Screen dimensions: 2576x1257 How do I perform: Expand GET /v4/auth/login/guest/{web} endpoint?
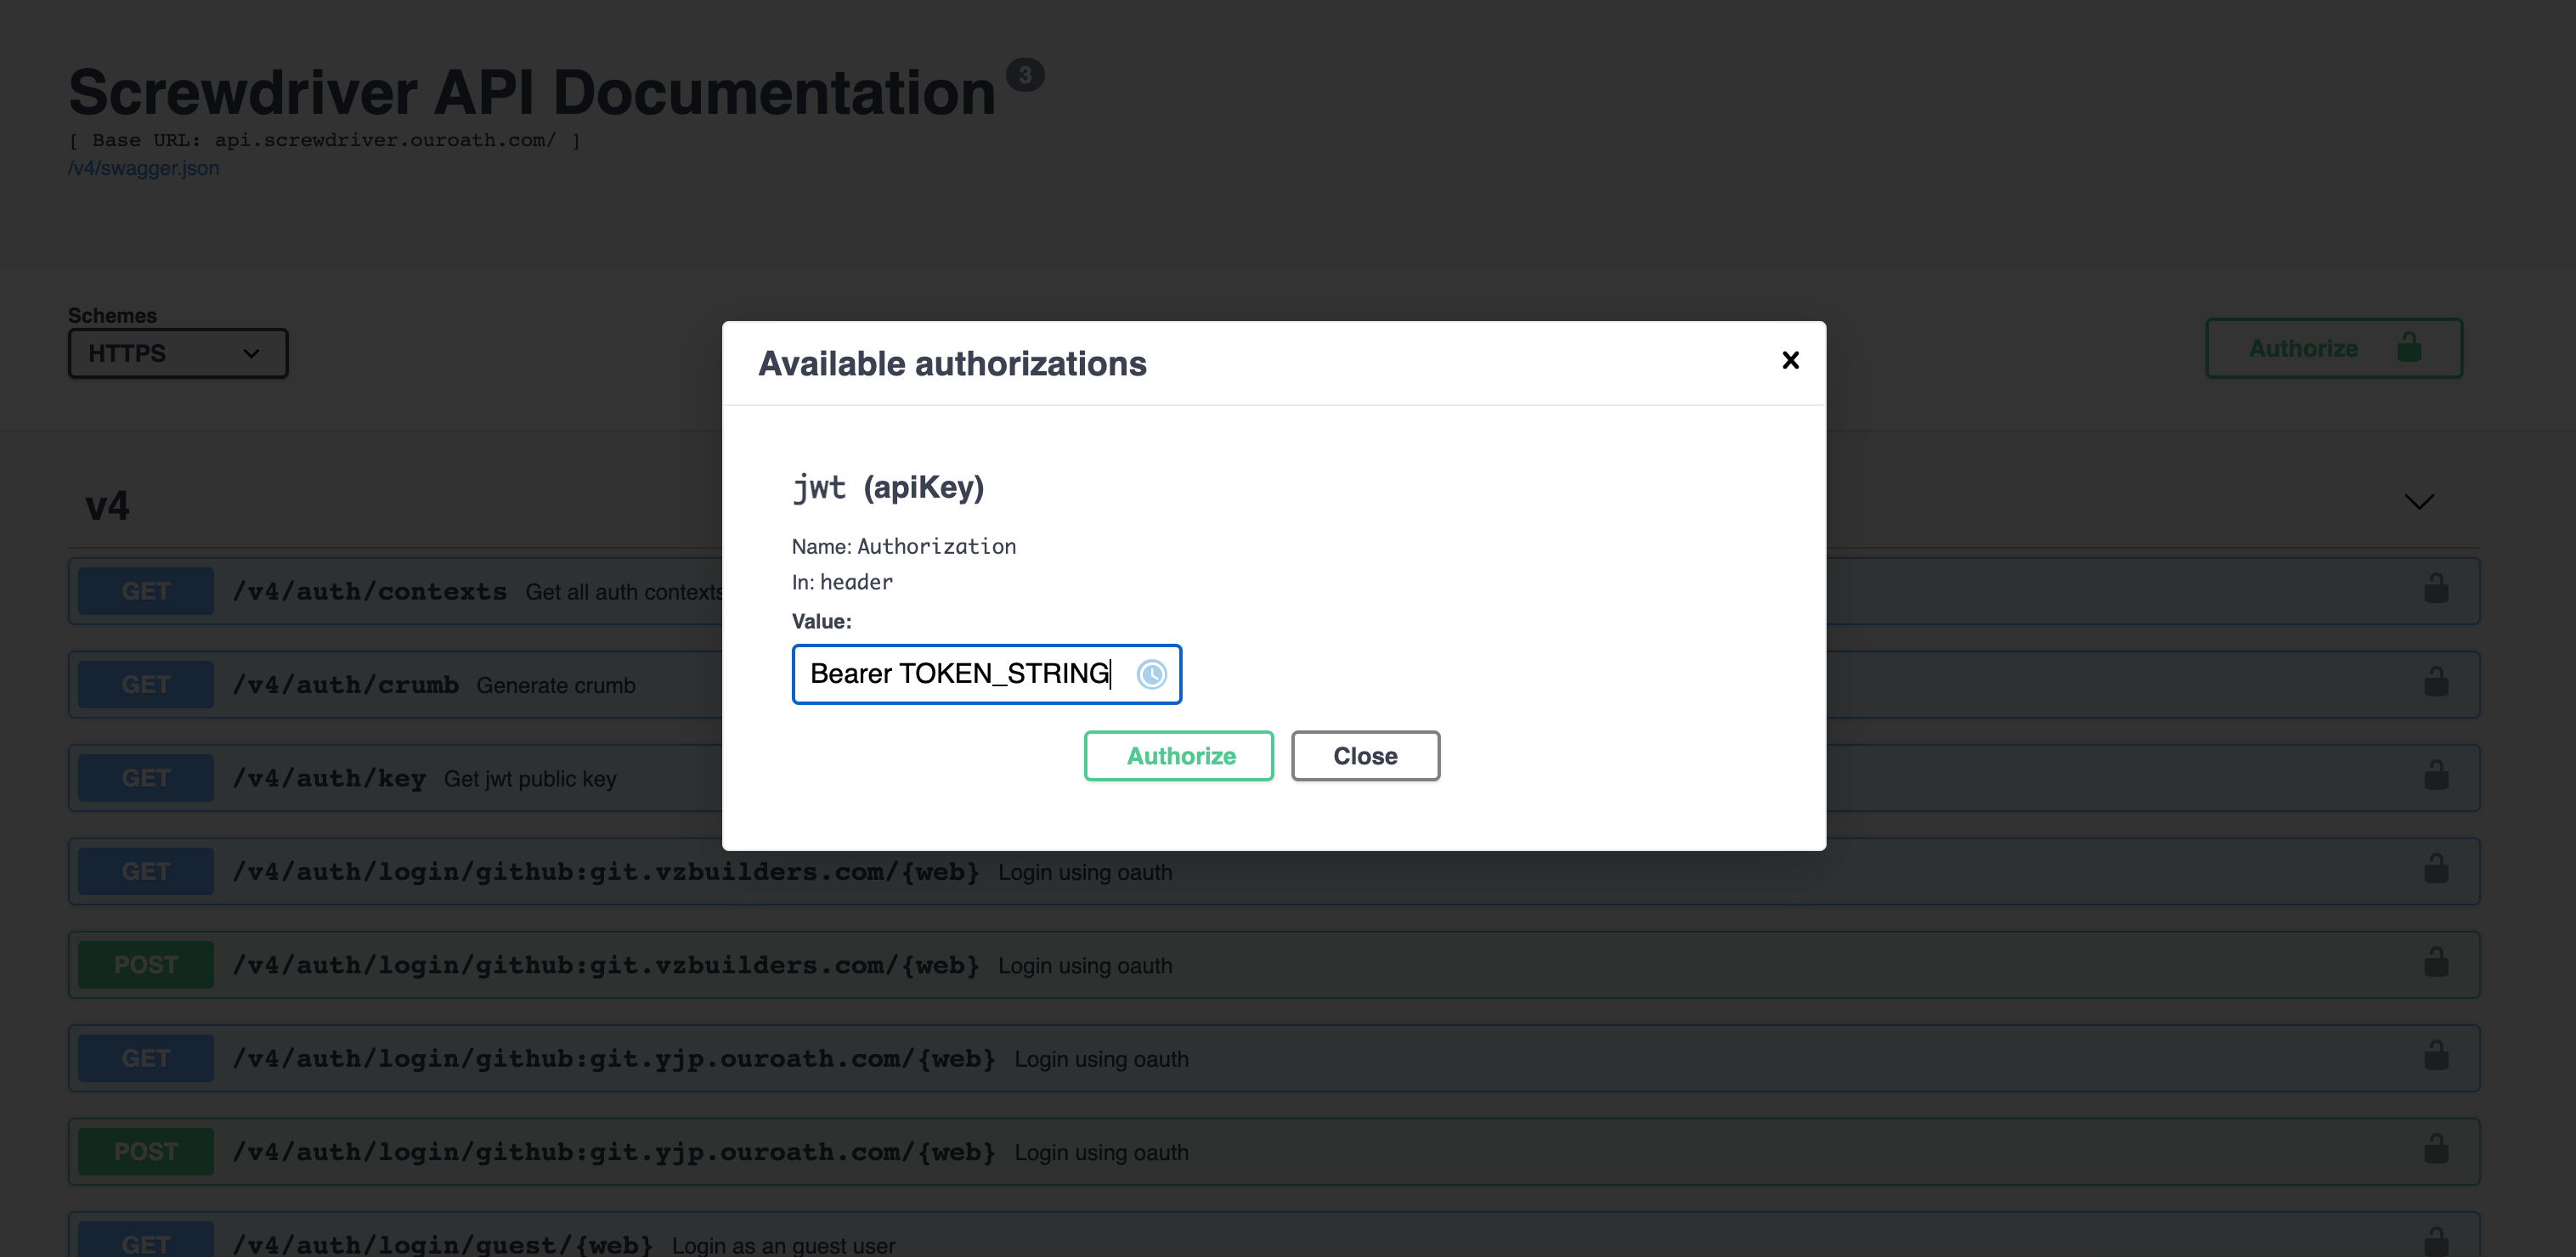click(1273, 1236)
